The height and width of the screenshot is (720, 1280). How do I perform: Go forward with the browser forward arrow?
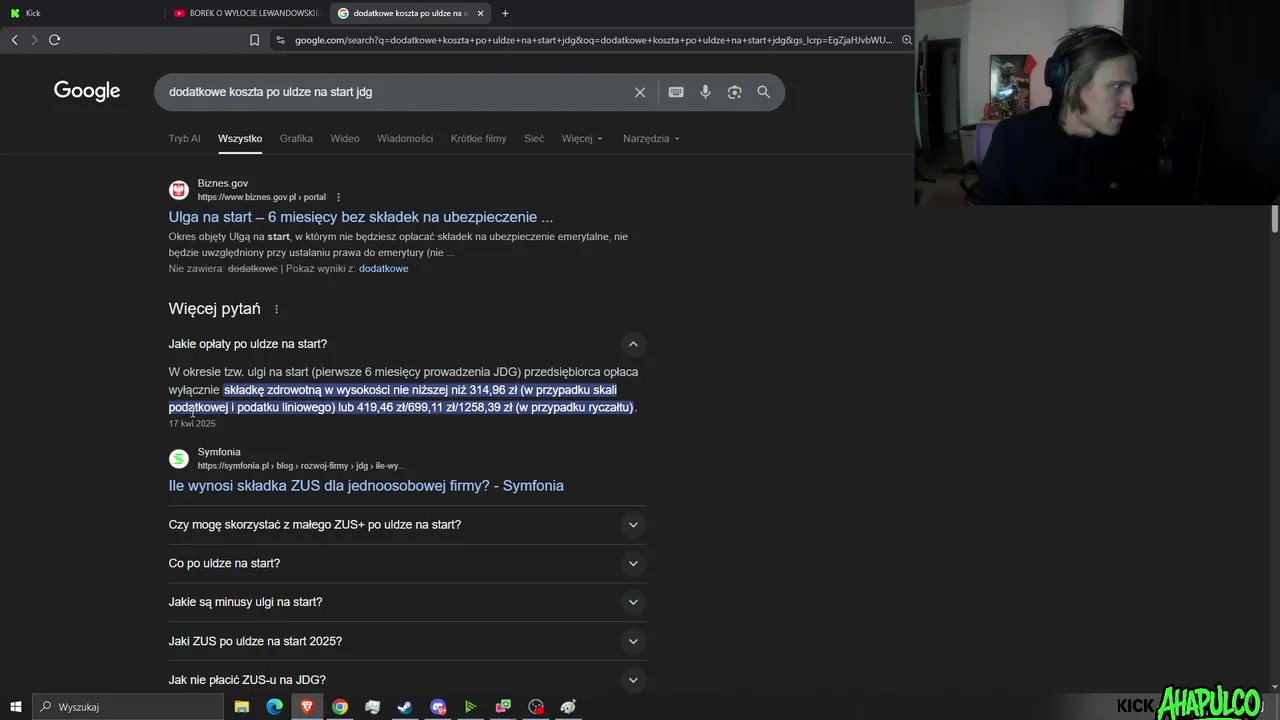tap(34, 40)
